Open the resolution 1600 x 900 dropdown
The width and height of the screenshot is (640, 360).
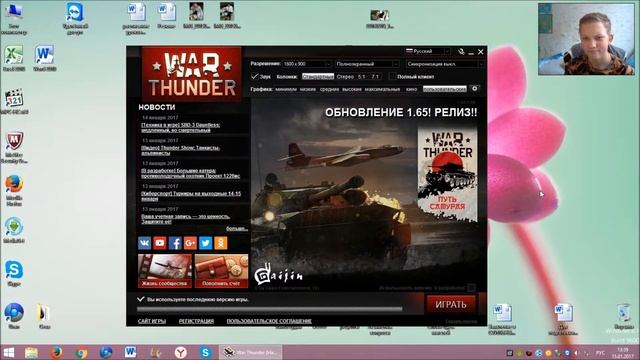click(307, 64)
